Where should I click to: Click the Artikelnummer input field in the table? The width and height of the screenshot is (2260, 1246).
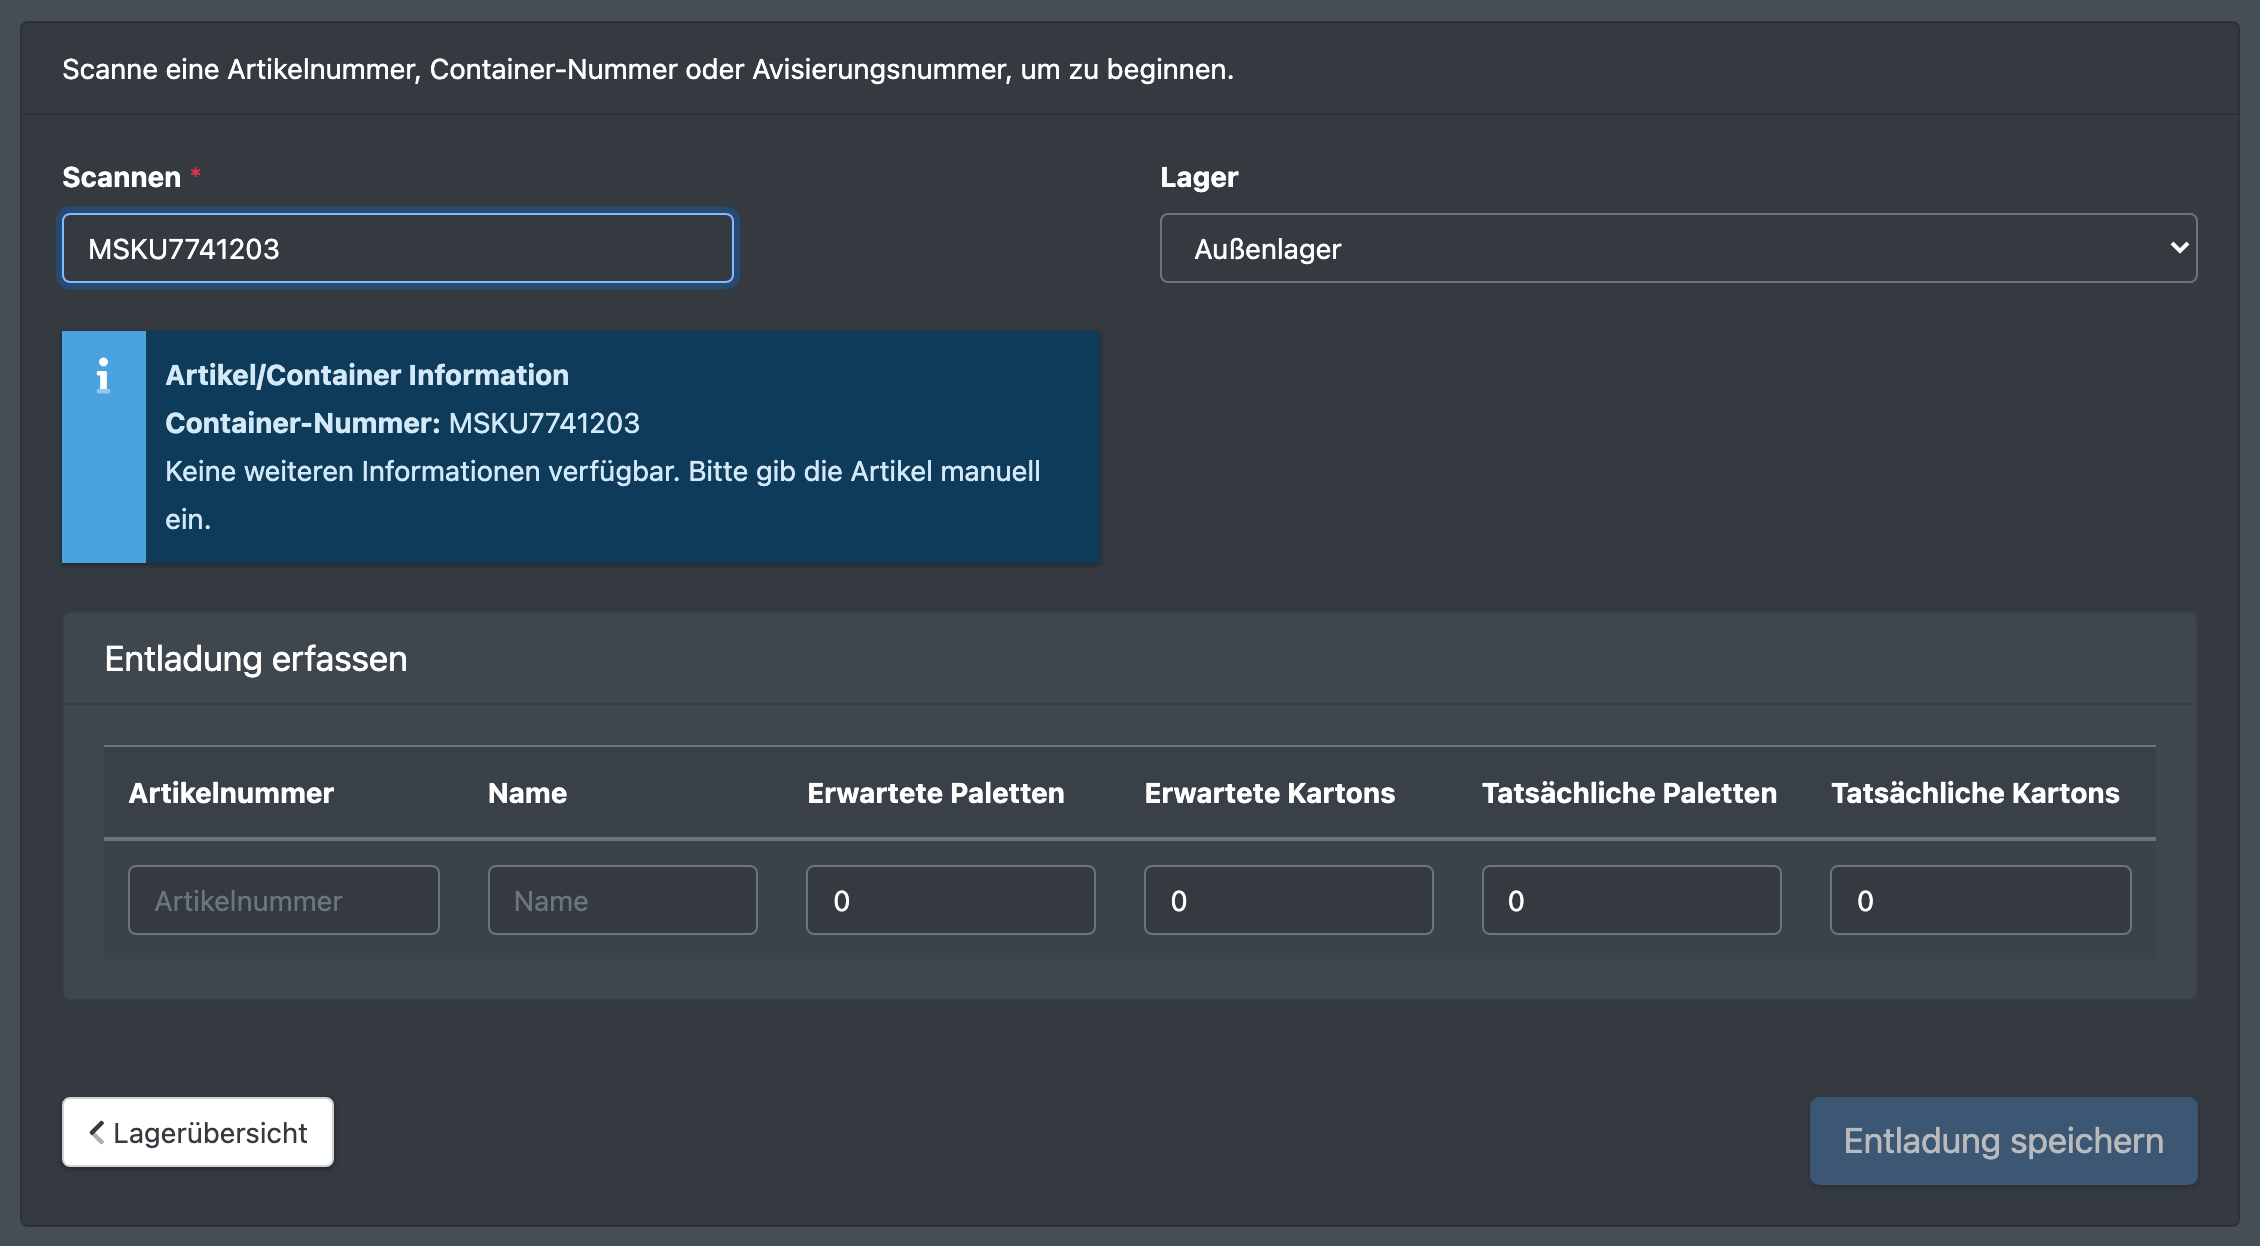pyautogui.click(x=284, y=900)
